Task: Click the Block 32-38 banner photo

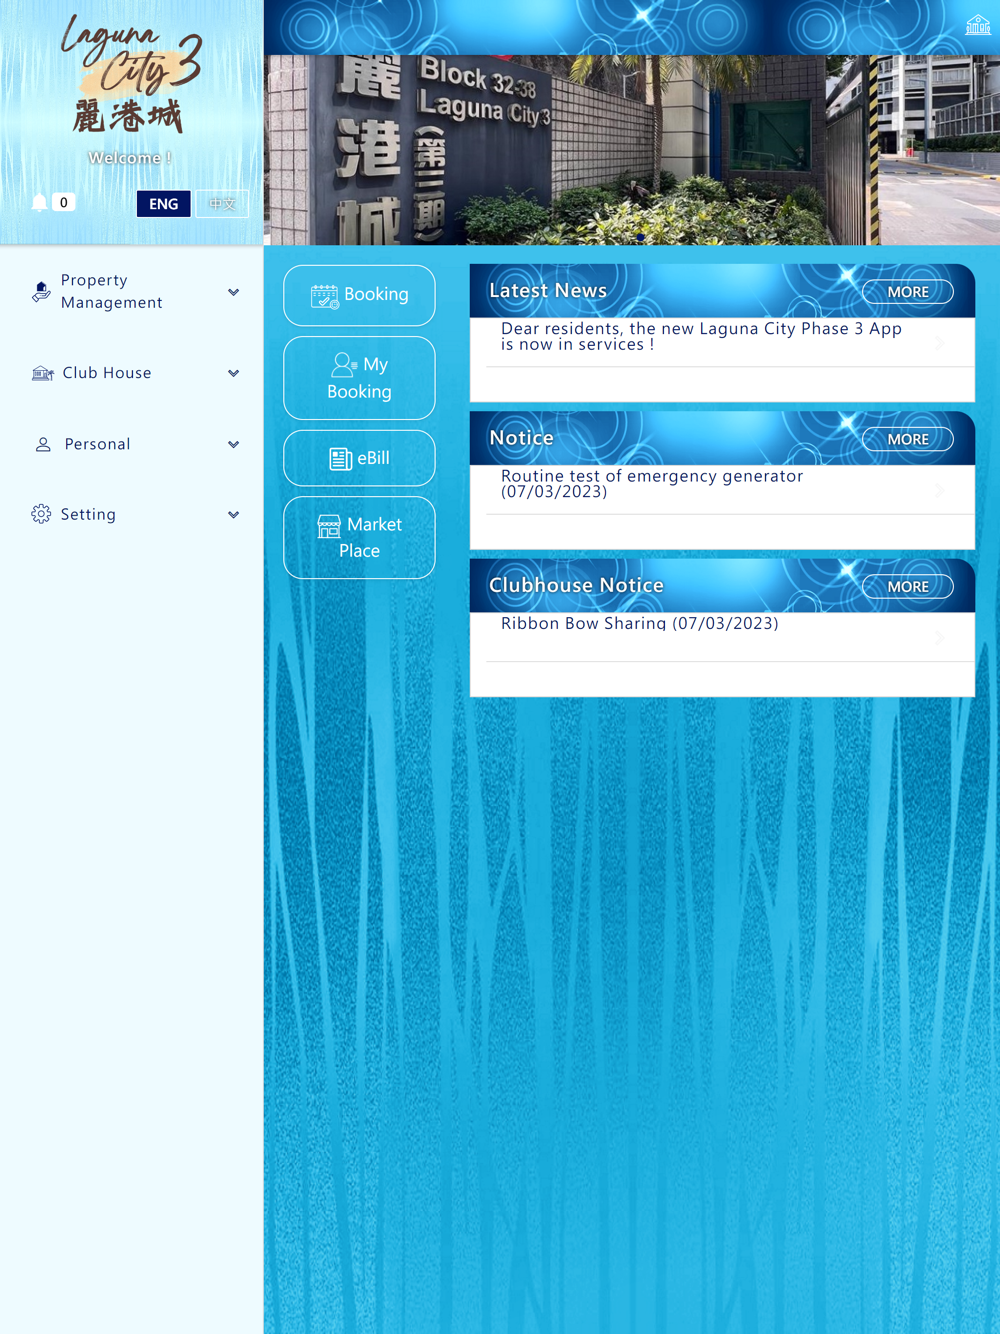Action: tap(632, 150)
